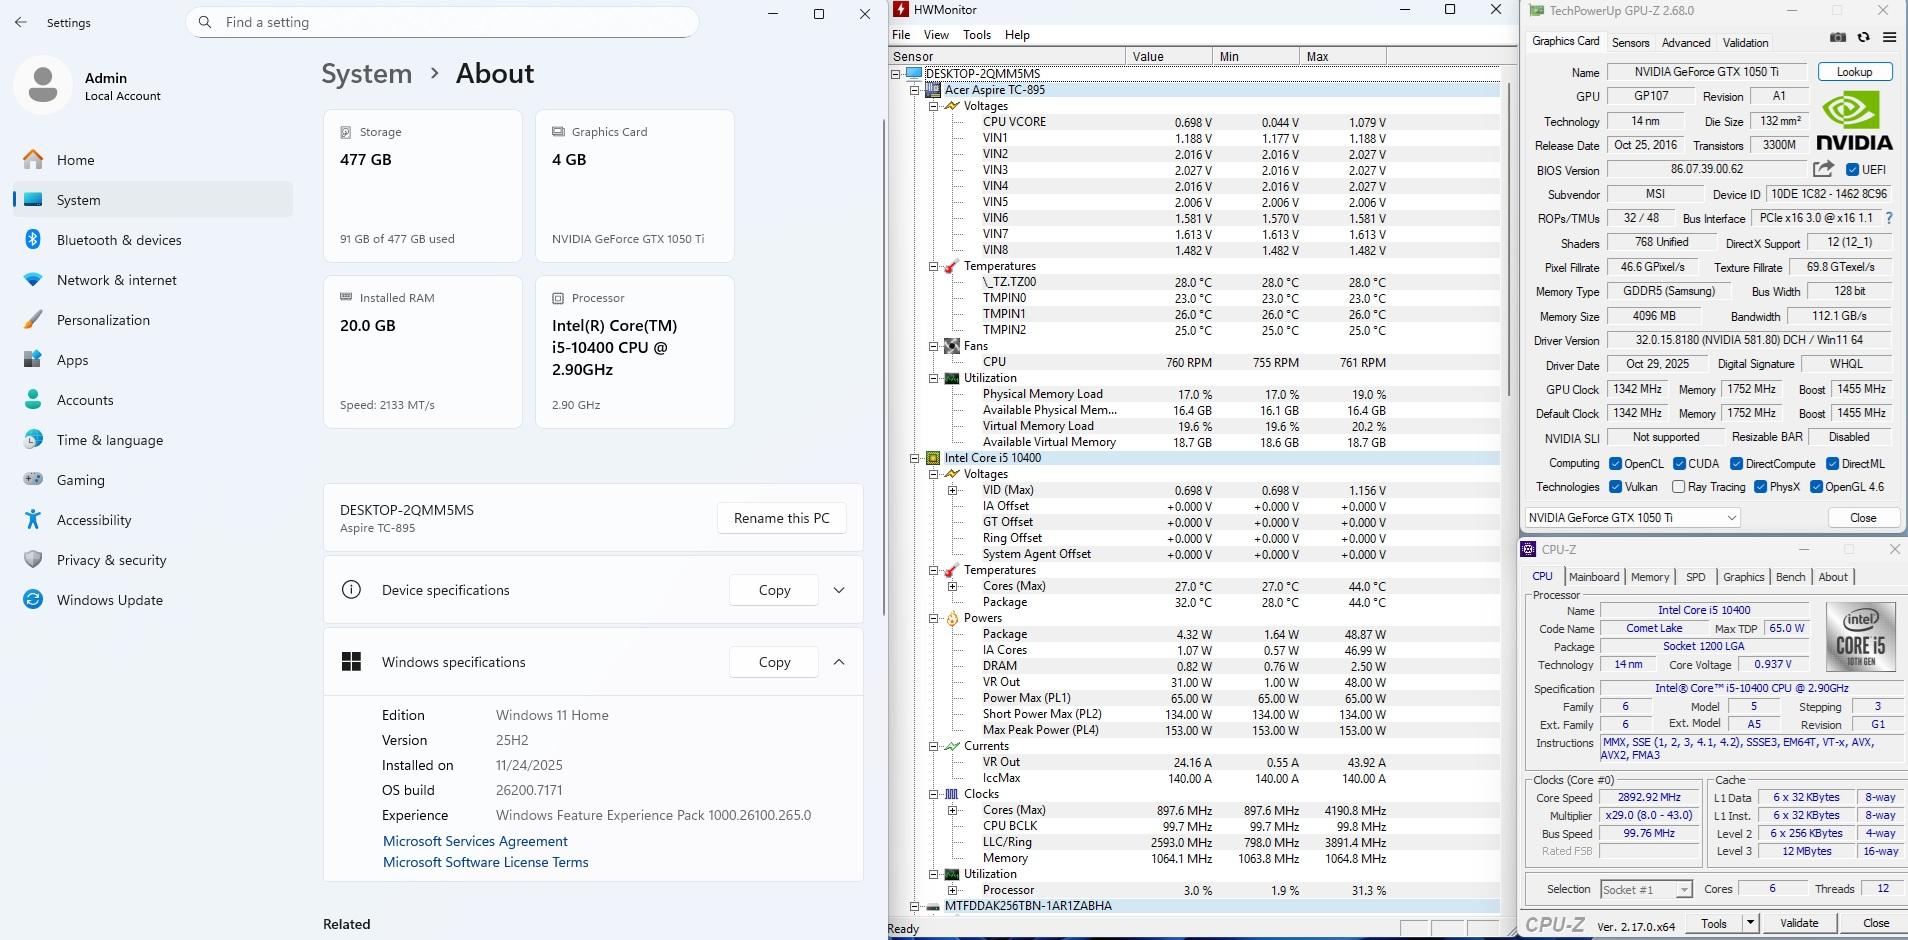
Task: Open the GPU selection dropdown in GPU-Z
Action: [1632, 518]
